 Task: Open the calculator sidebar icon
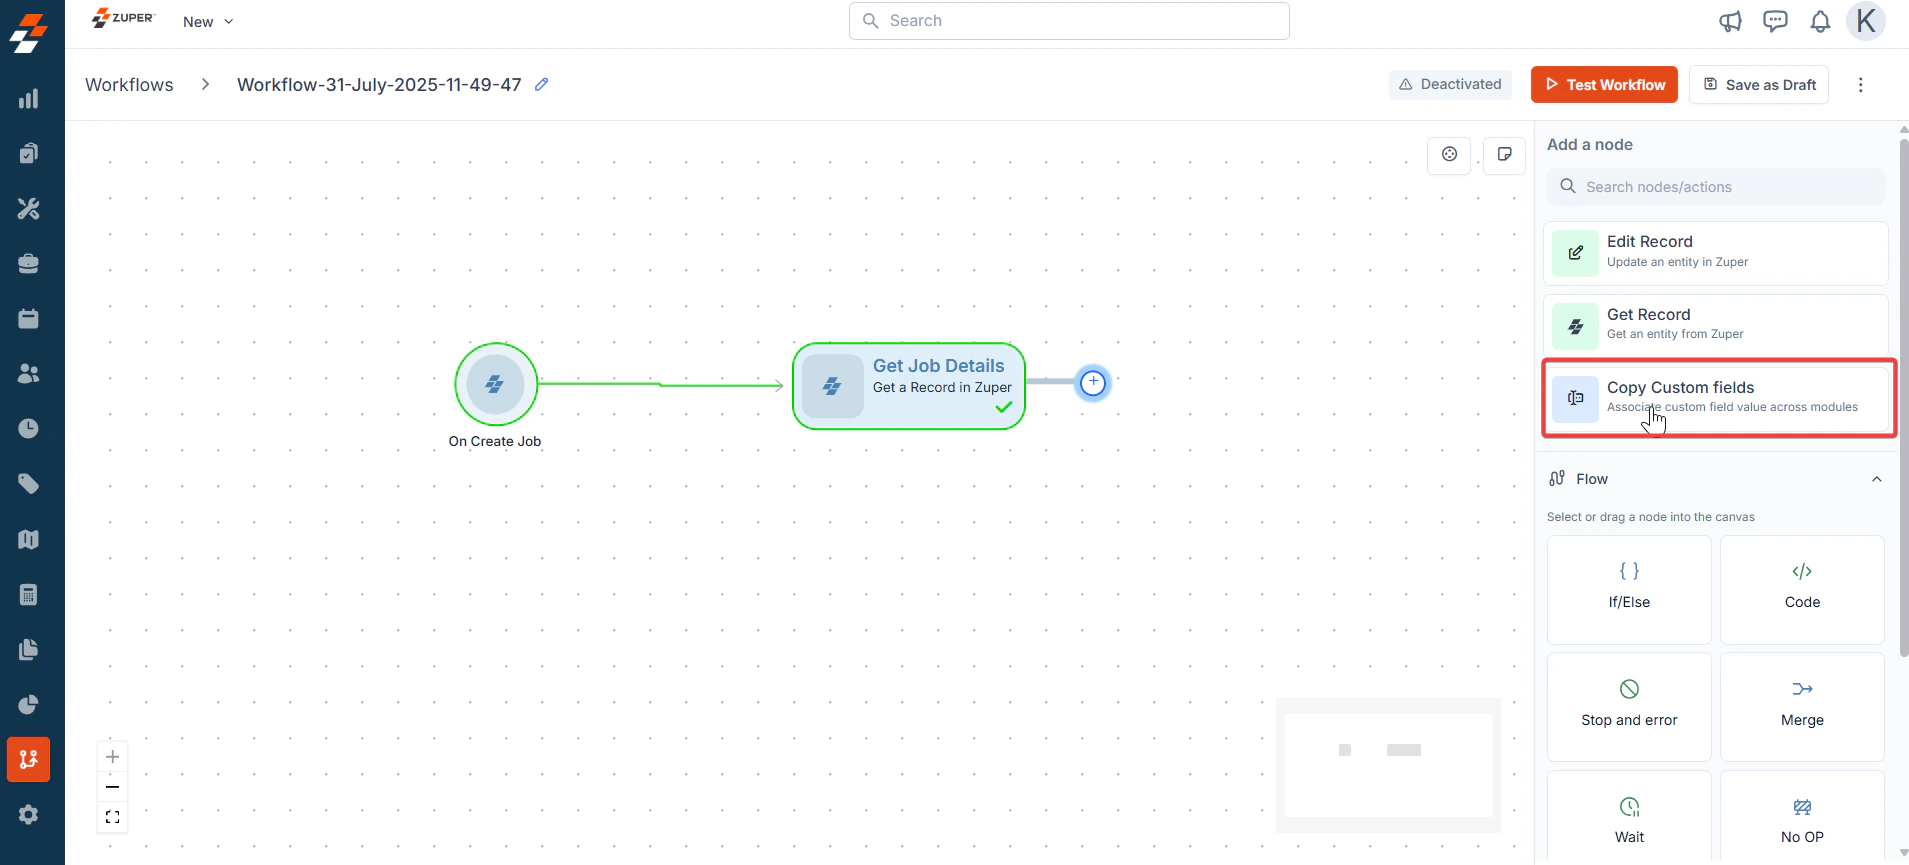29,594
